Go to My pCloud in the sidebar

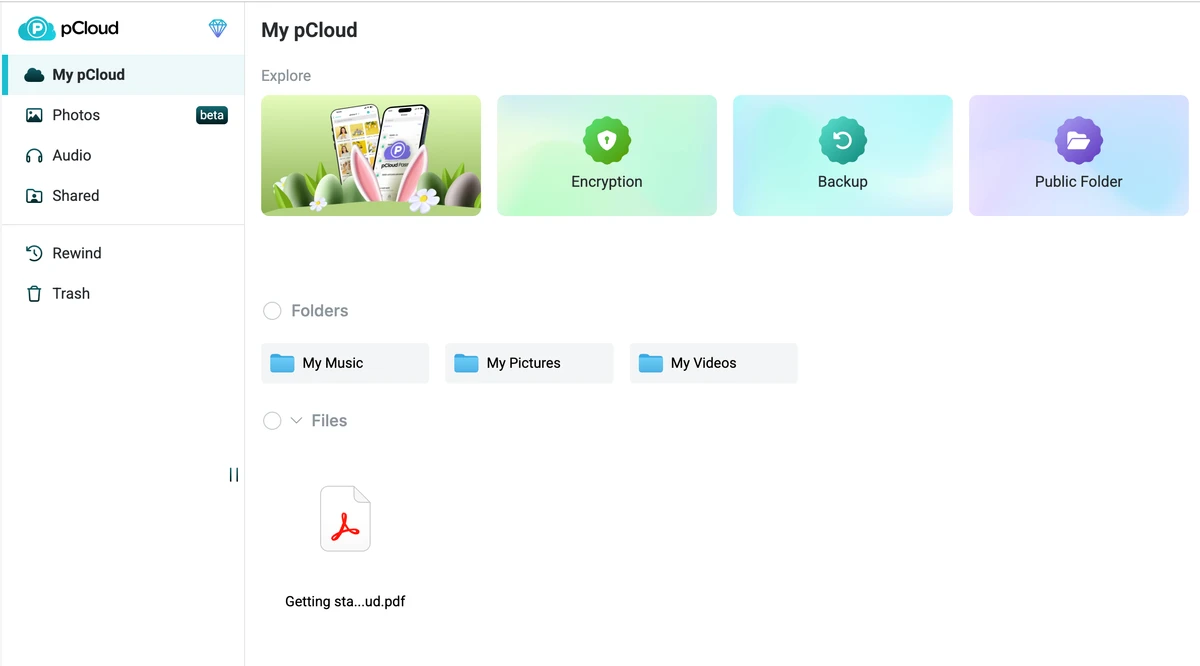click(x=123, y=75)
